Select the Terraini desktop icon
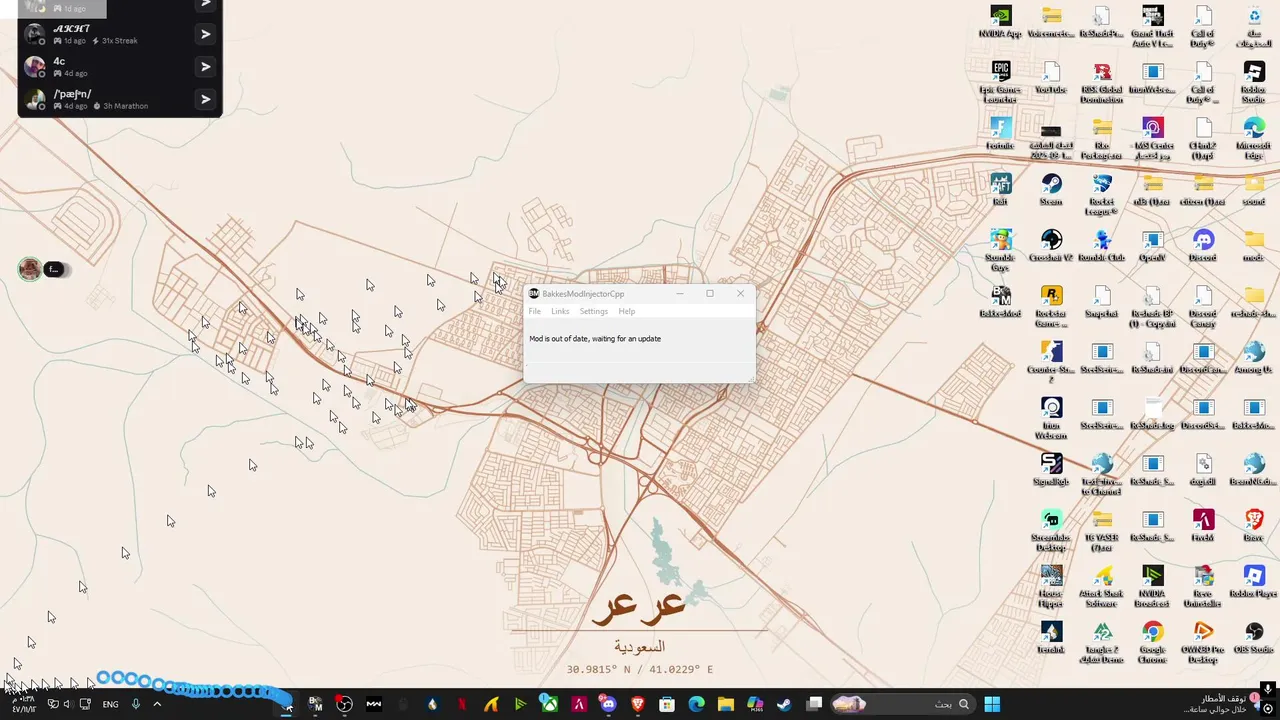1280x720 pixels. (1051, 638)
